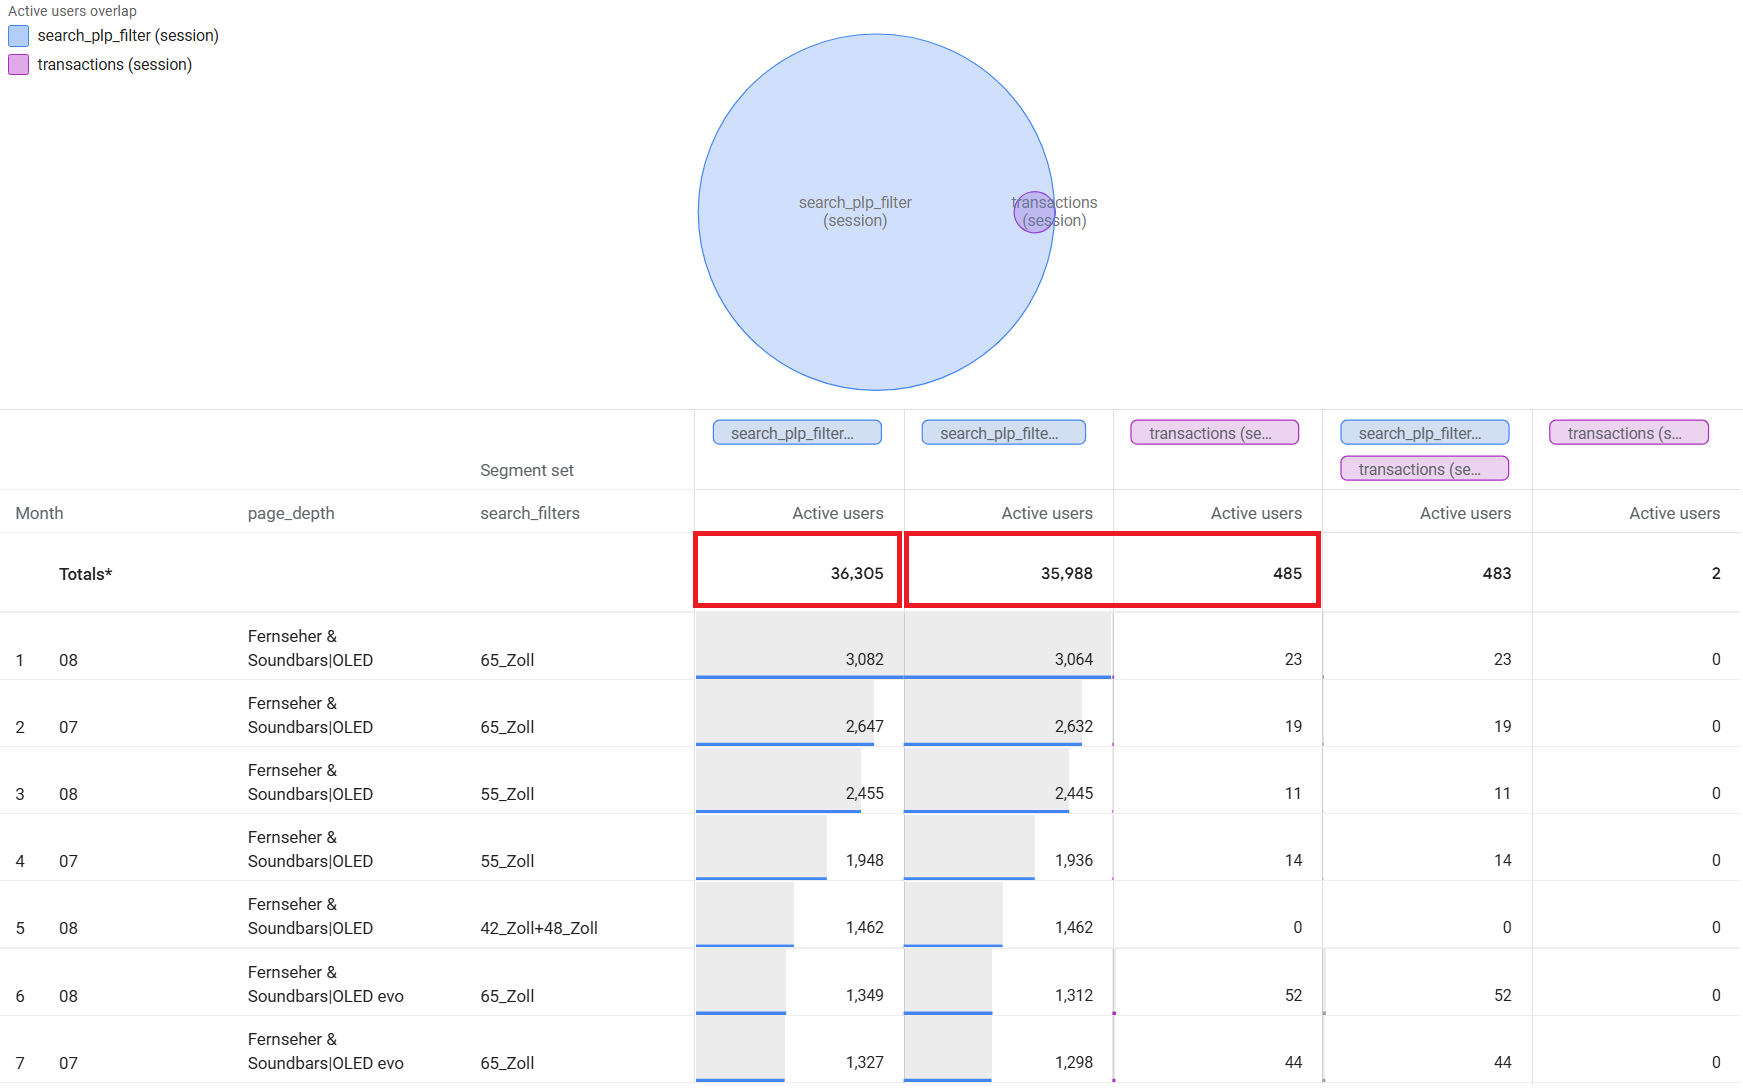Sort by first Active users column header

[x=837, y=513]
